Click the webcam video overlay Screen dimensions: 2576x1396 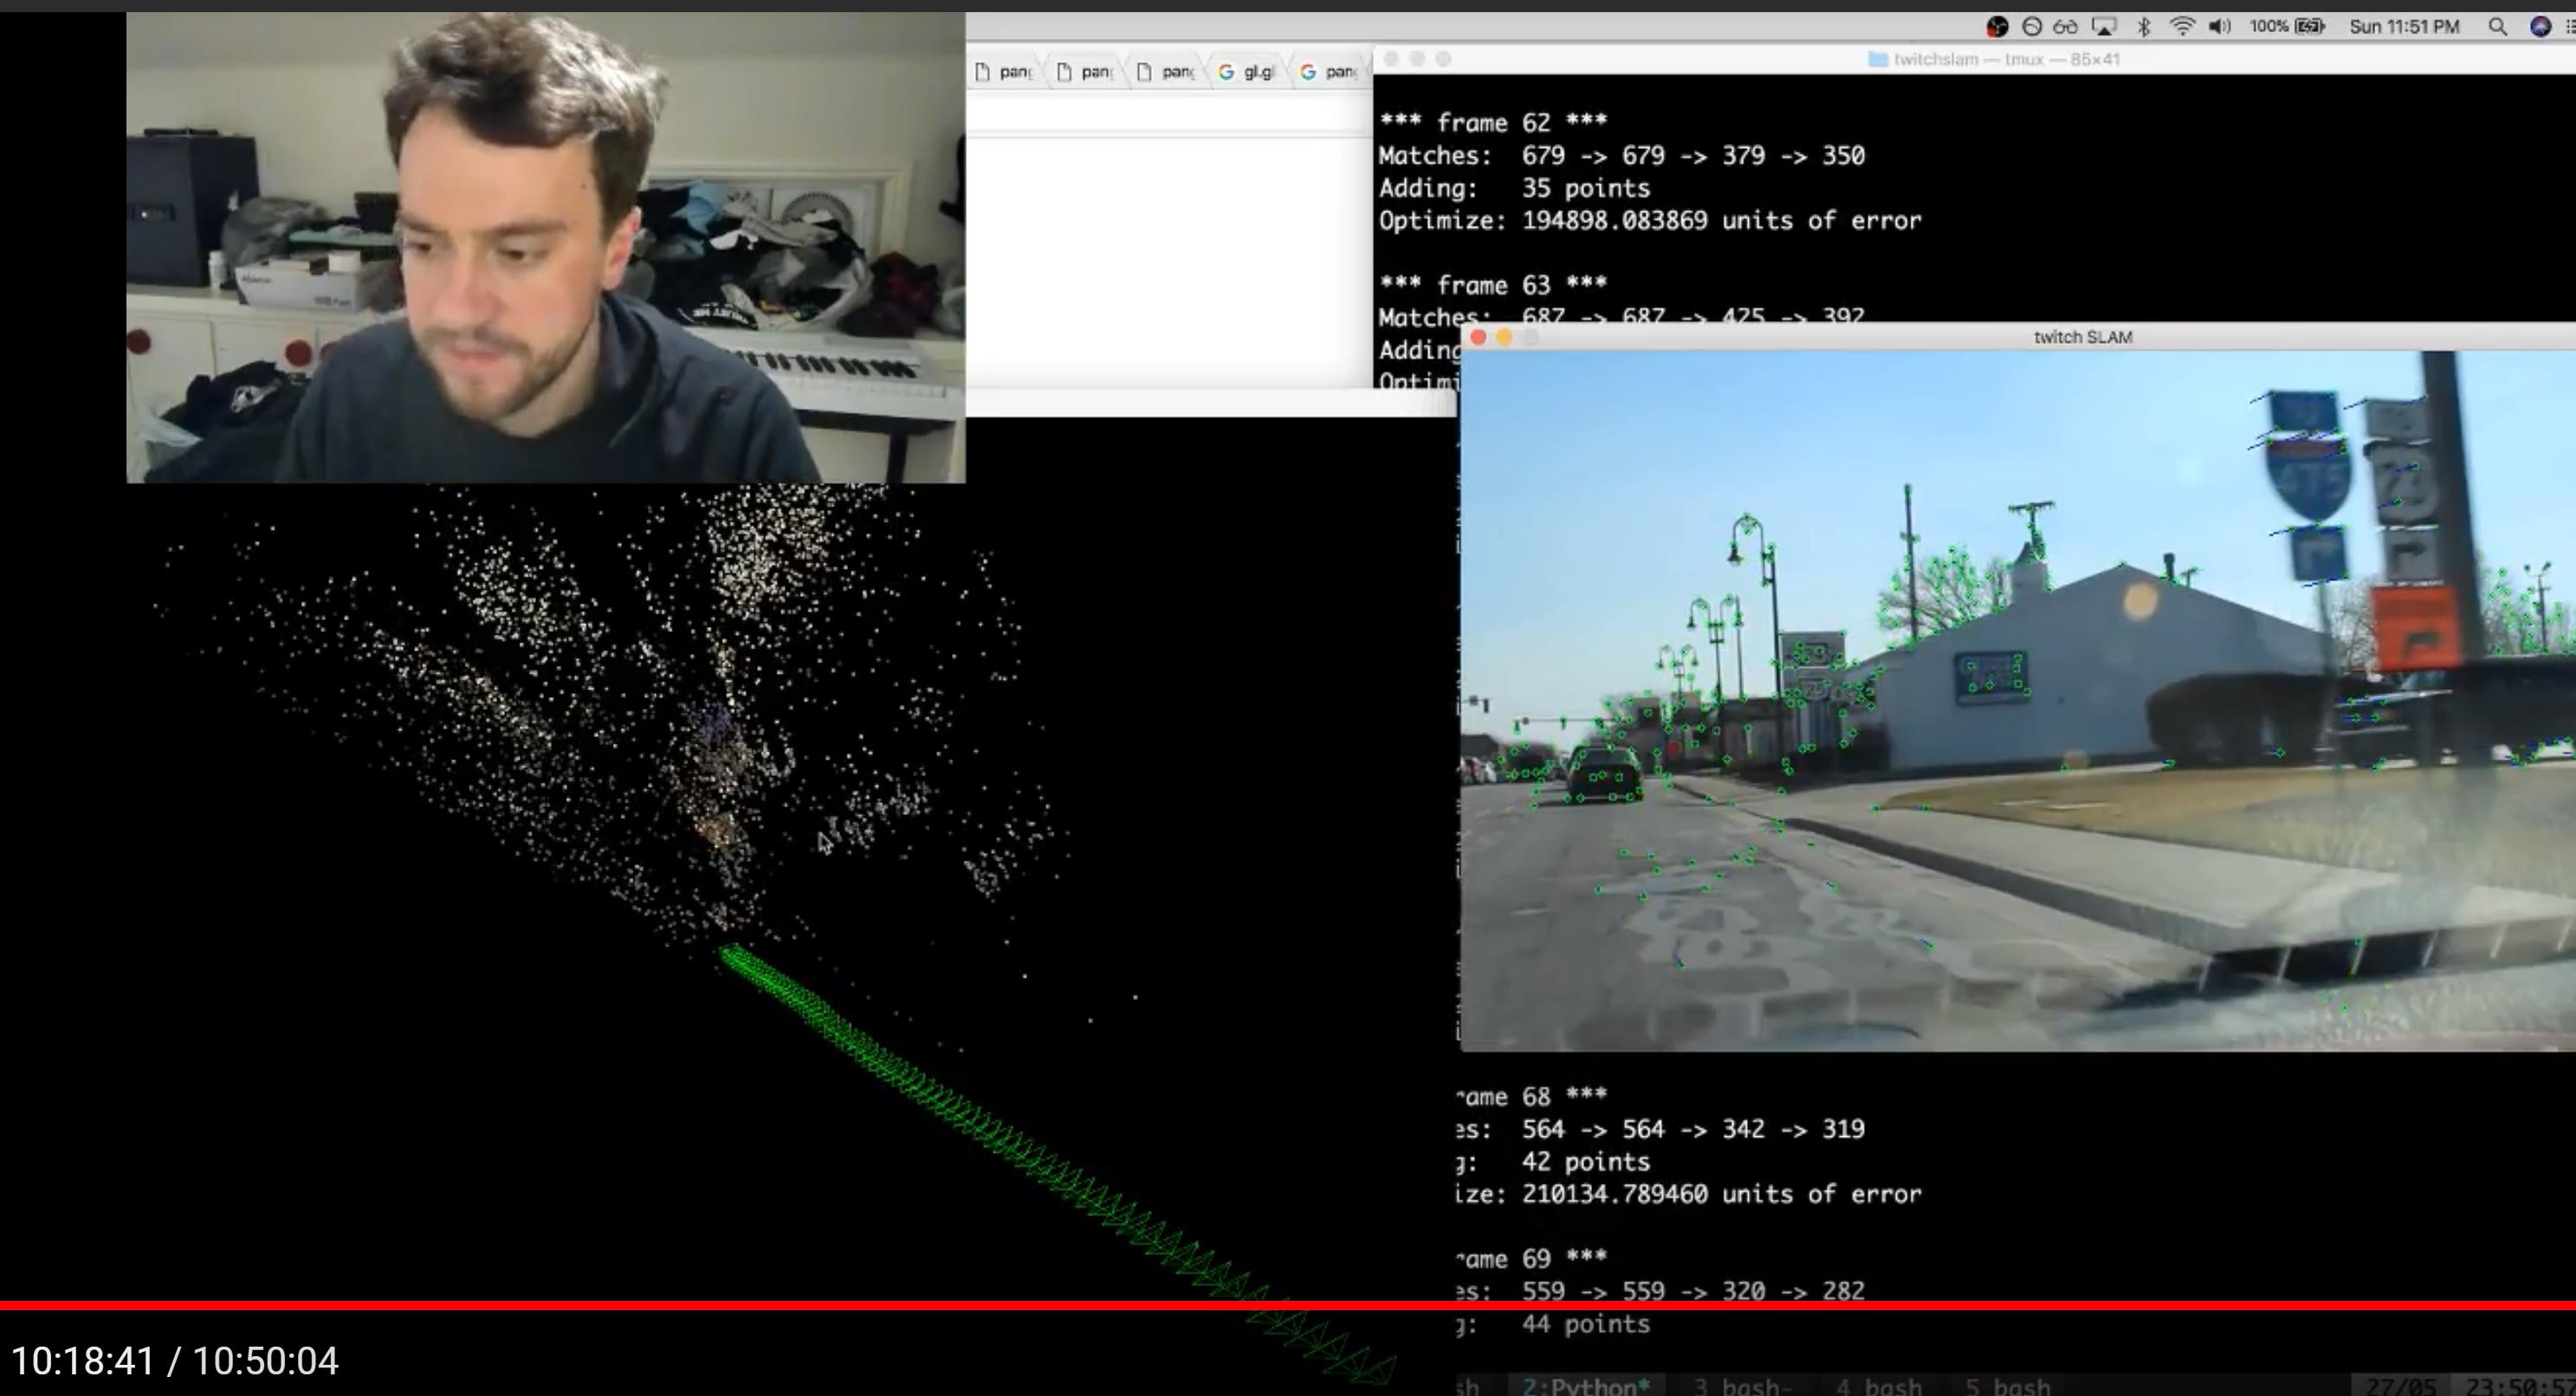(545, 248)
